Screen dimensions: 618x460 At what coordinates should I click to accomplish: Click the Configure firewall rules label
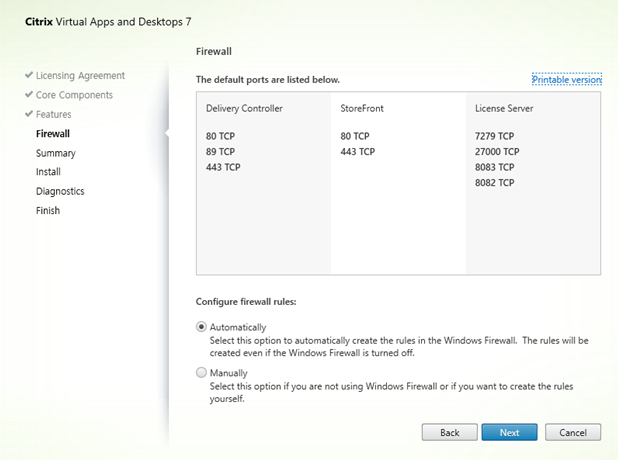pyautogui.click(x=246, y=302)
